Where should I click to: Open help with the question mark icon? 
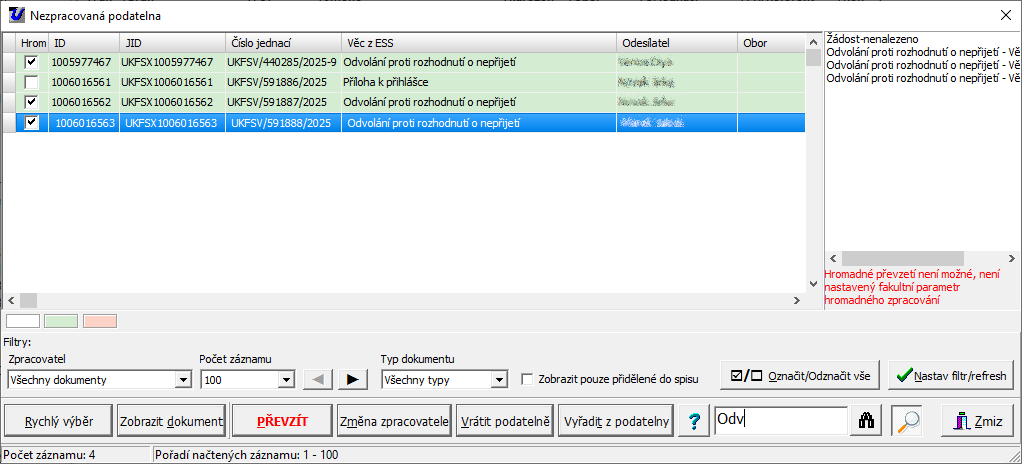[x=692, y=421]
